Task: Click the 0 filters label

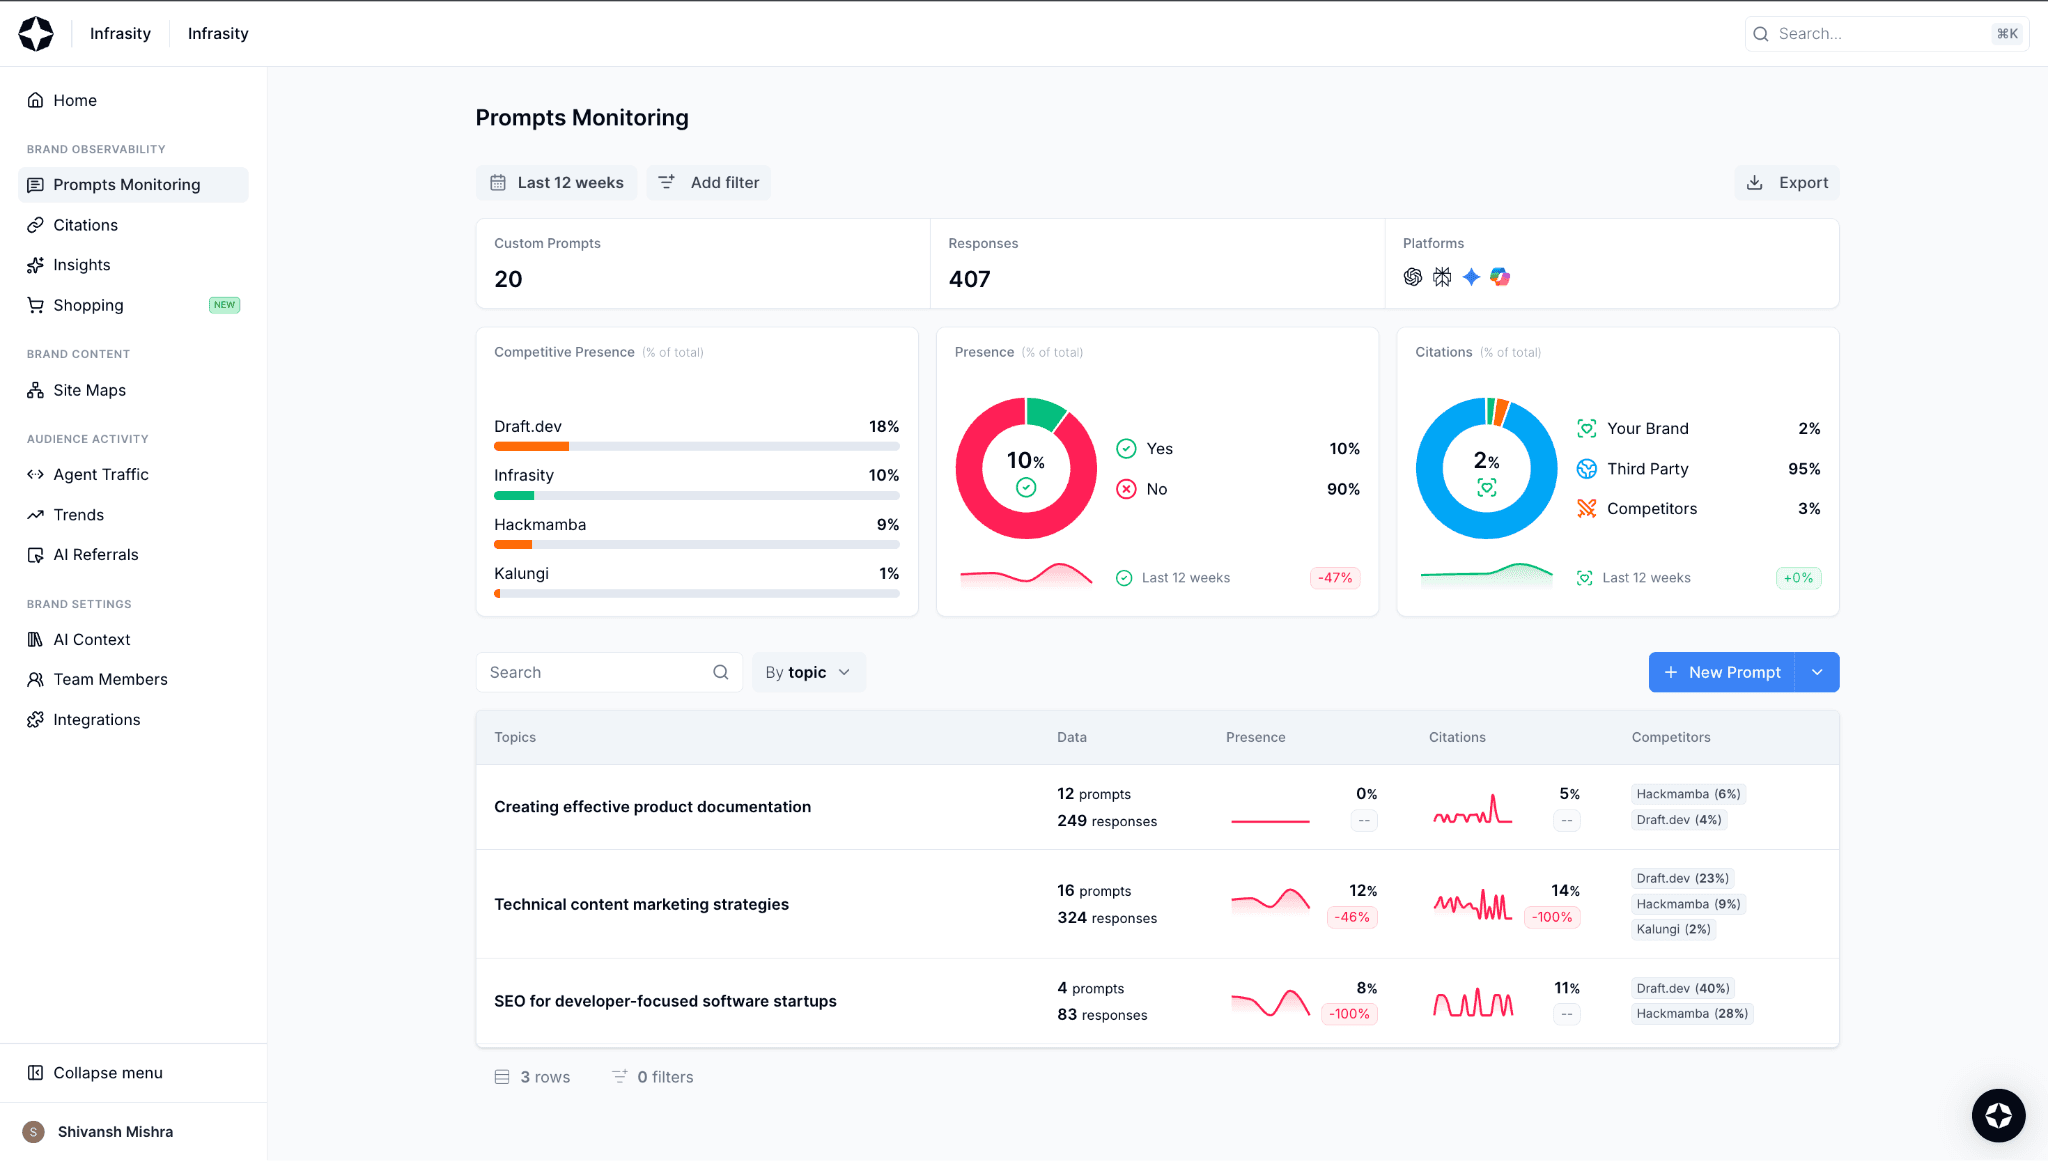Action: (666, 1077)
